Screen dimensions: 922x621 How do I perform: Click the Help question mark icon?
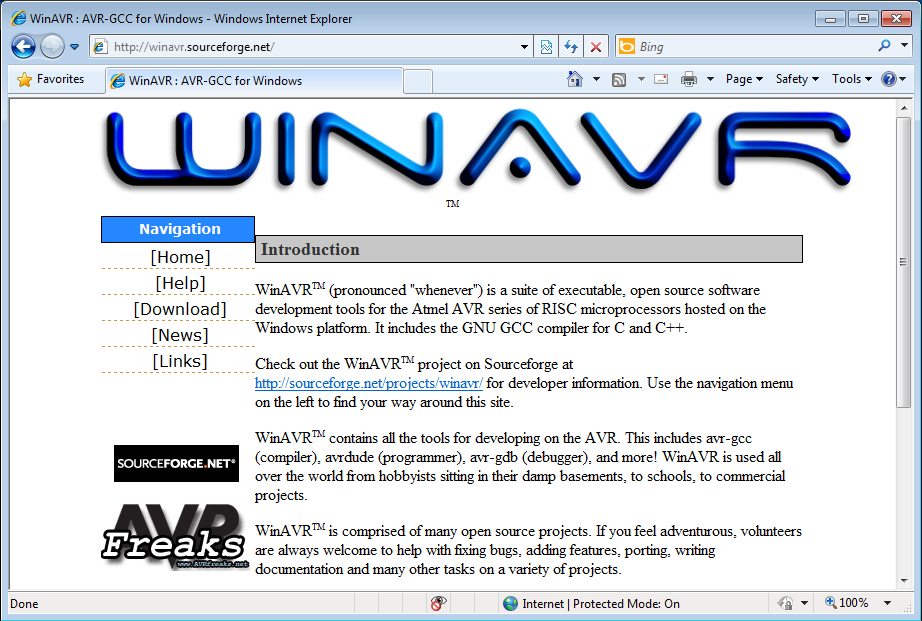pyautogui.click(x=888, y=79)
